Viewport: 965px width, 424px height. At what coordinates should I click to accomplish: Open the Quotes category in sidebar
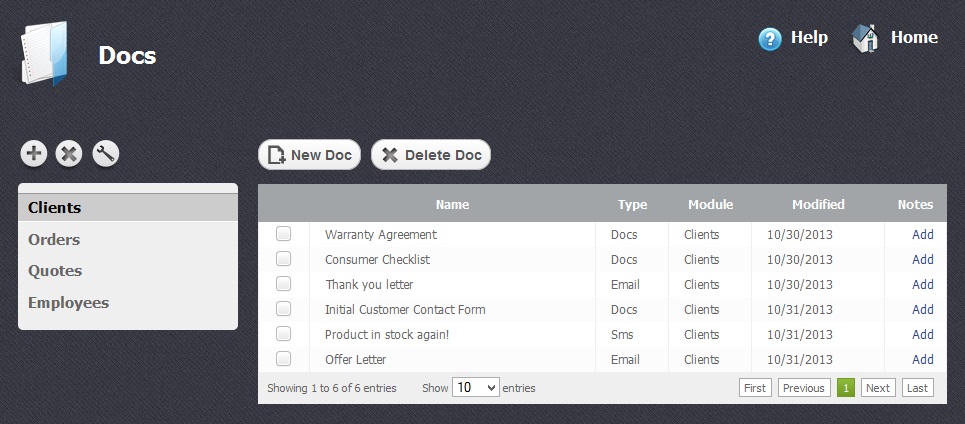point(55,271)
